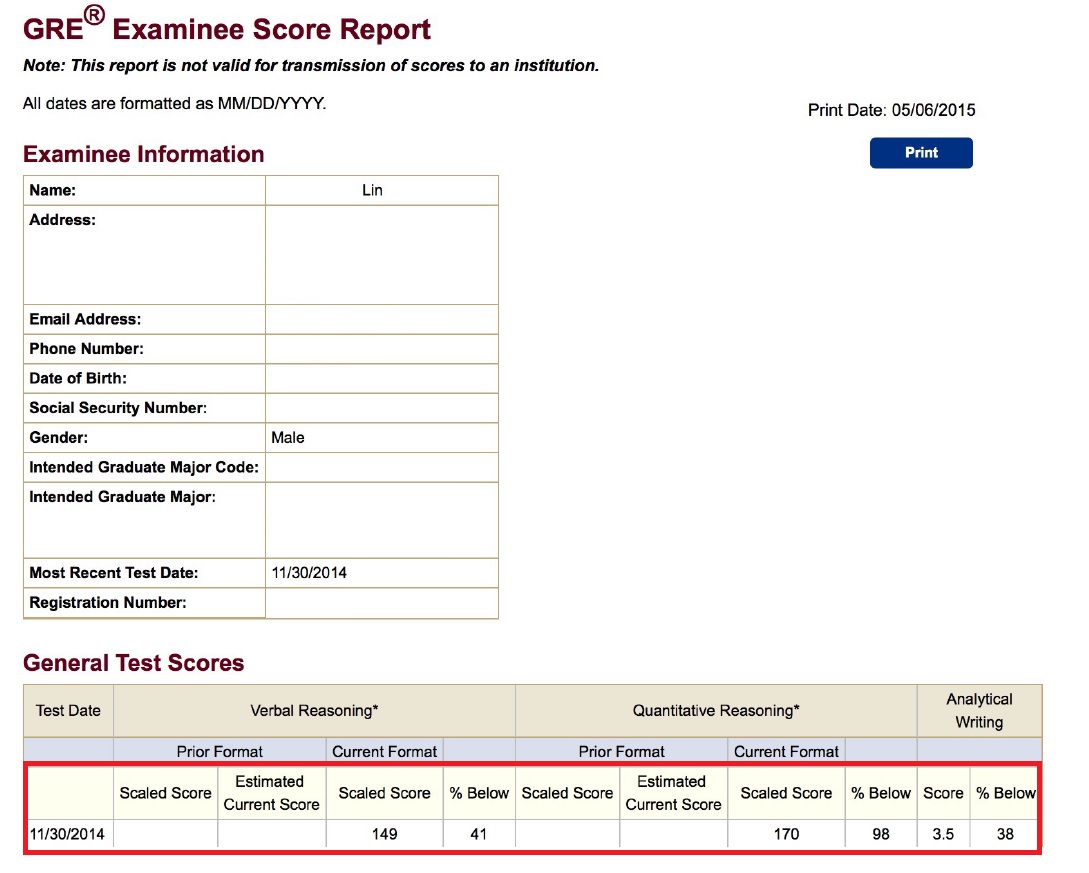Image resolution: width=1089 pixels, height=873 pixels.
Task: Click the "Verbal Reasoning*" column header
Action: (314, 710)
